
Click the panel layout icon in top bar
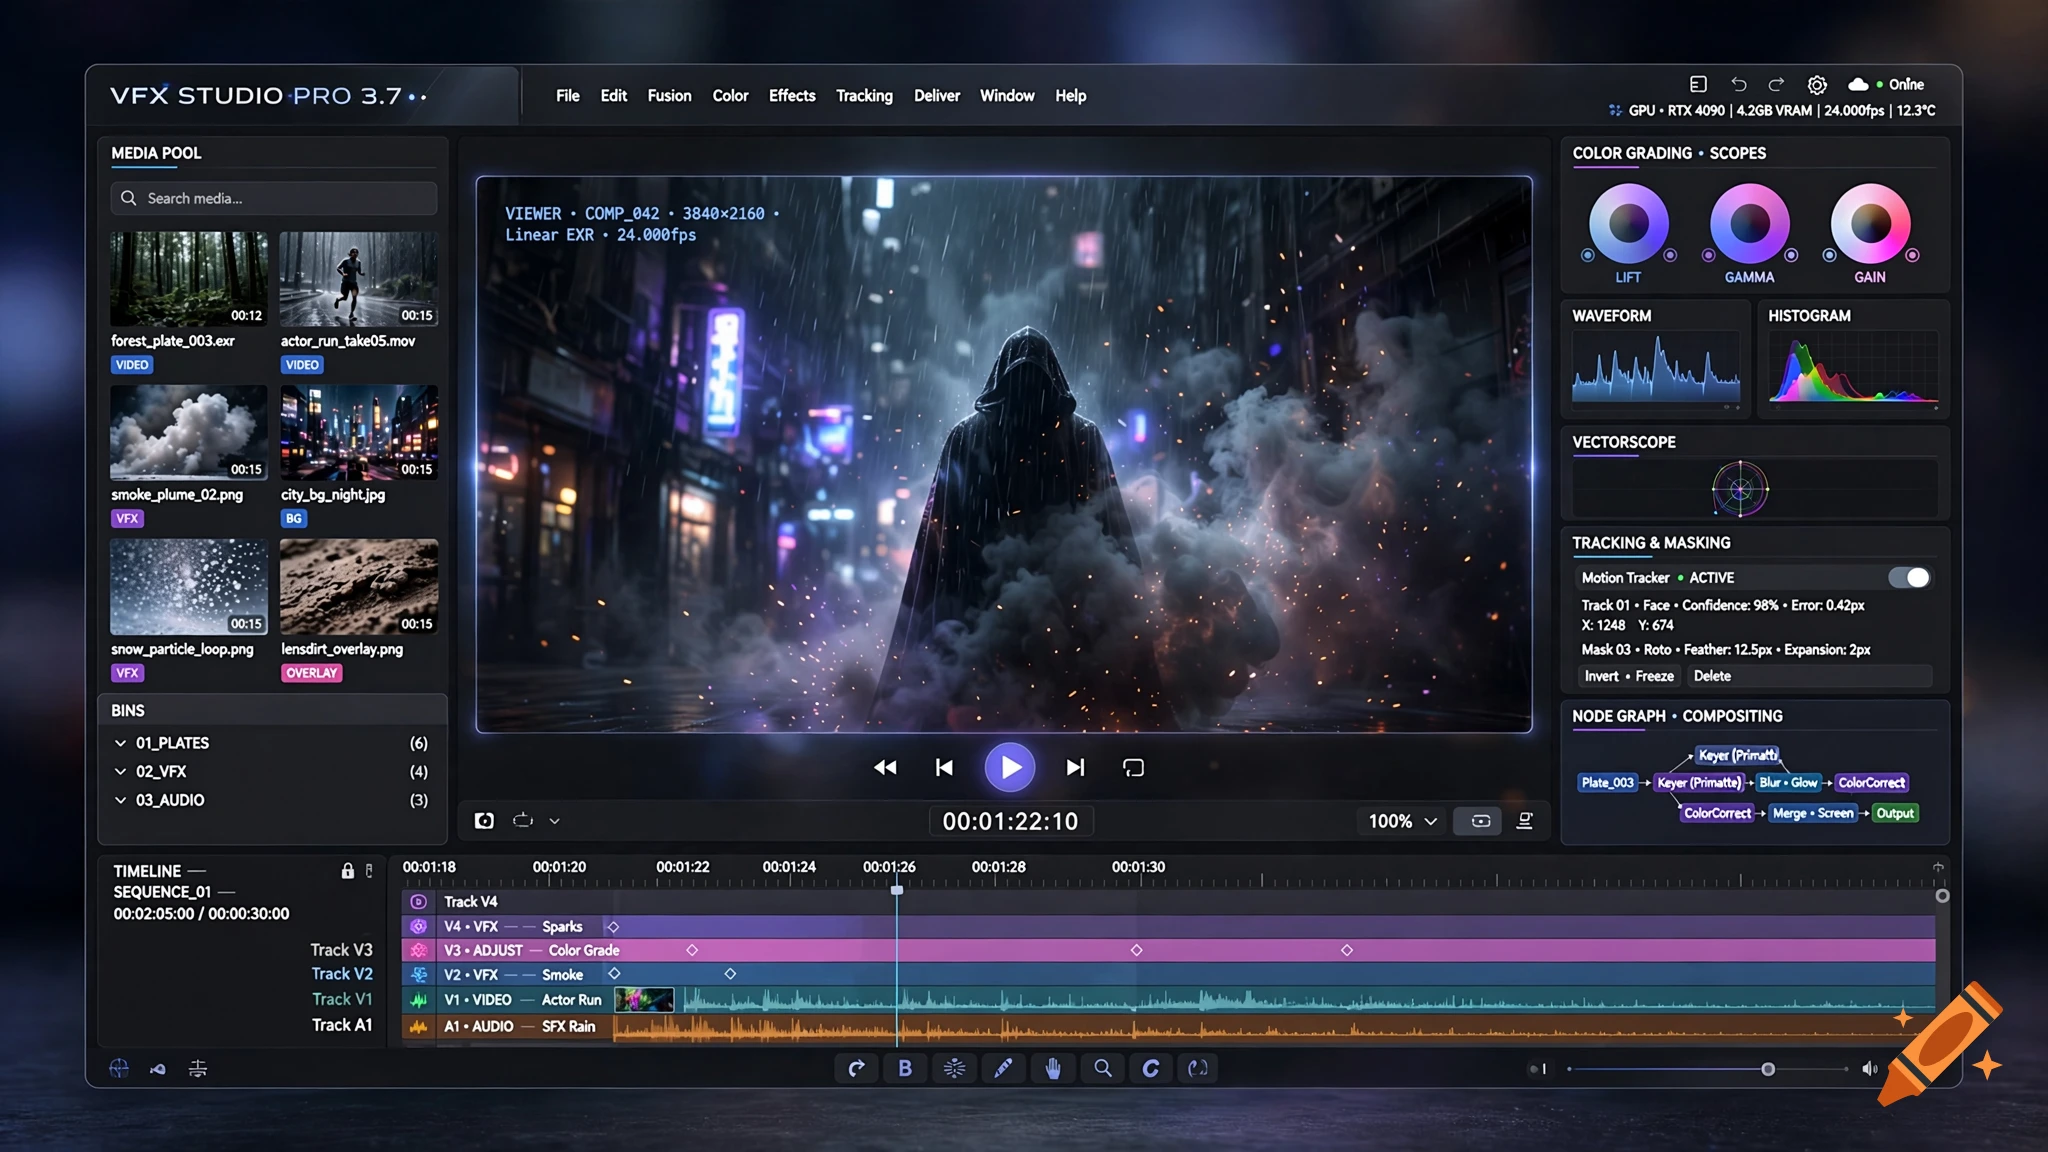(1698, 84)
